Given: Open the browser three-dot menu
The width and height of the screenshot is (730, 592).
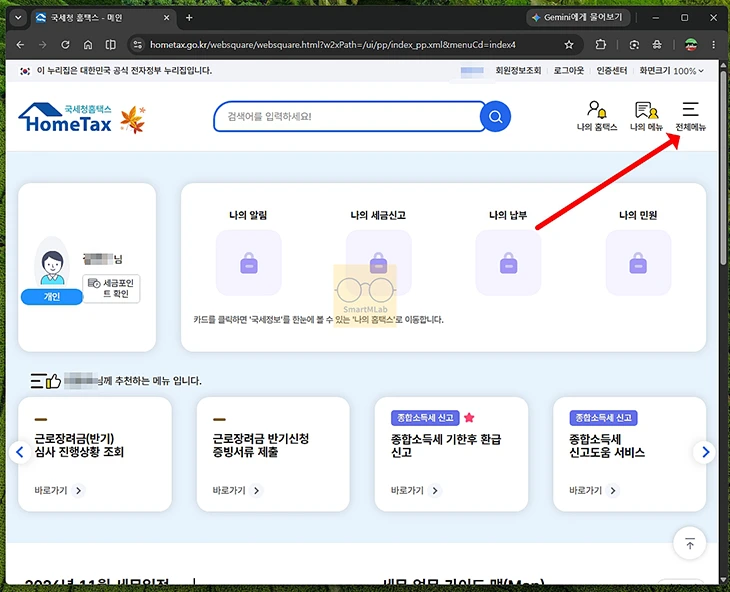Looking at the screenshot, I should click(713, 45).
